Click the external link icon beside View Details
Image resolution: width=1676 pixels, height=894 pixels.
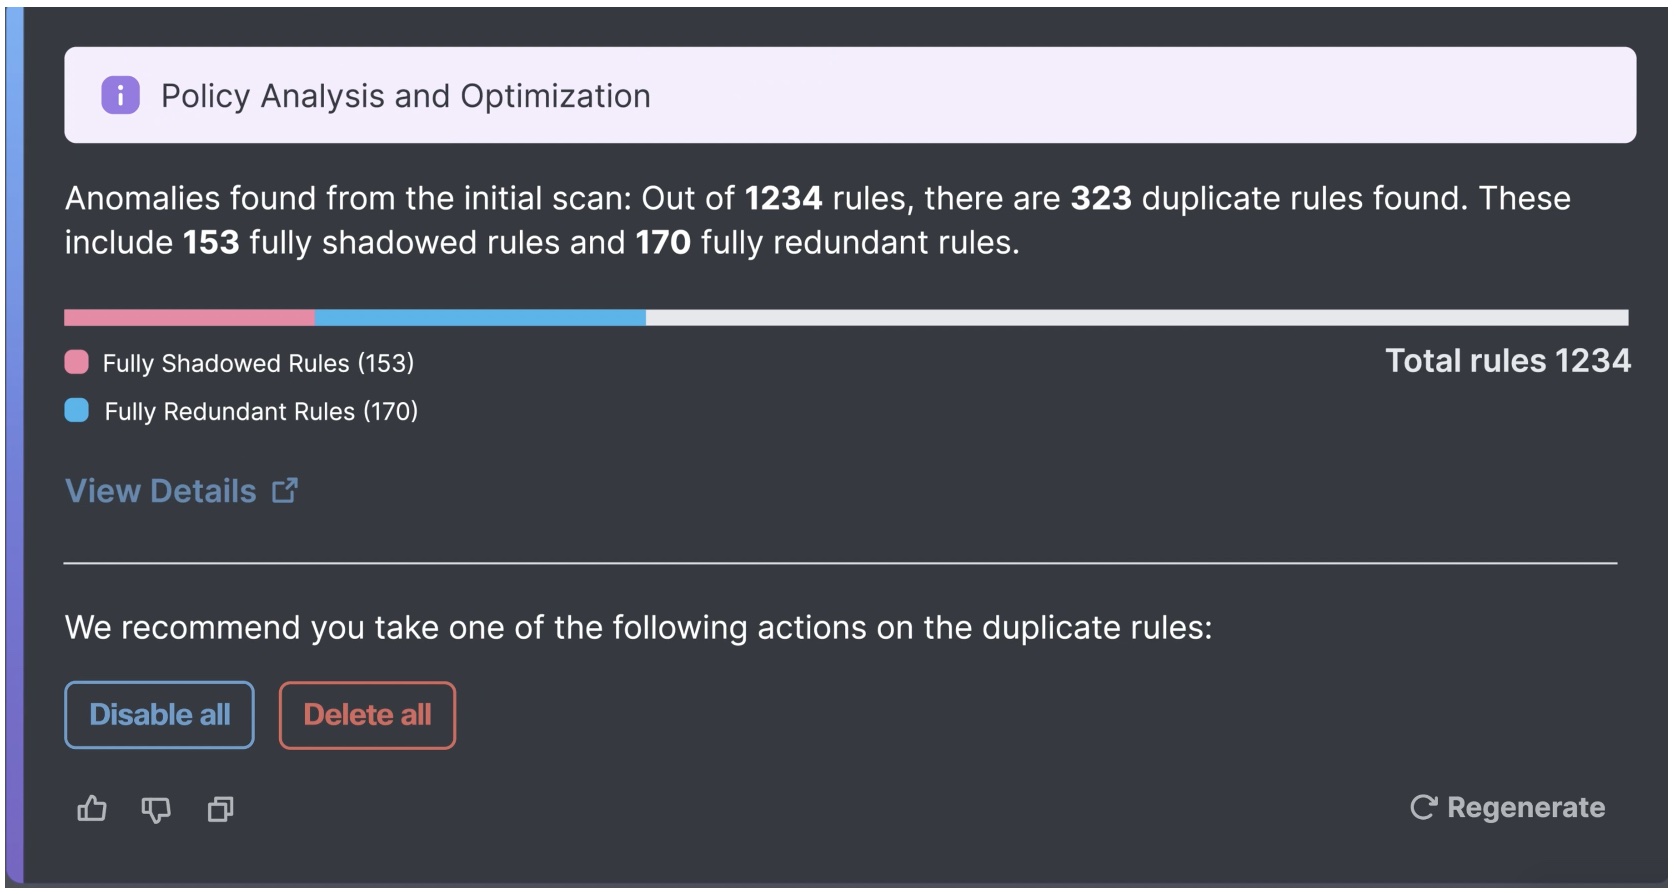coord(285,491)
